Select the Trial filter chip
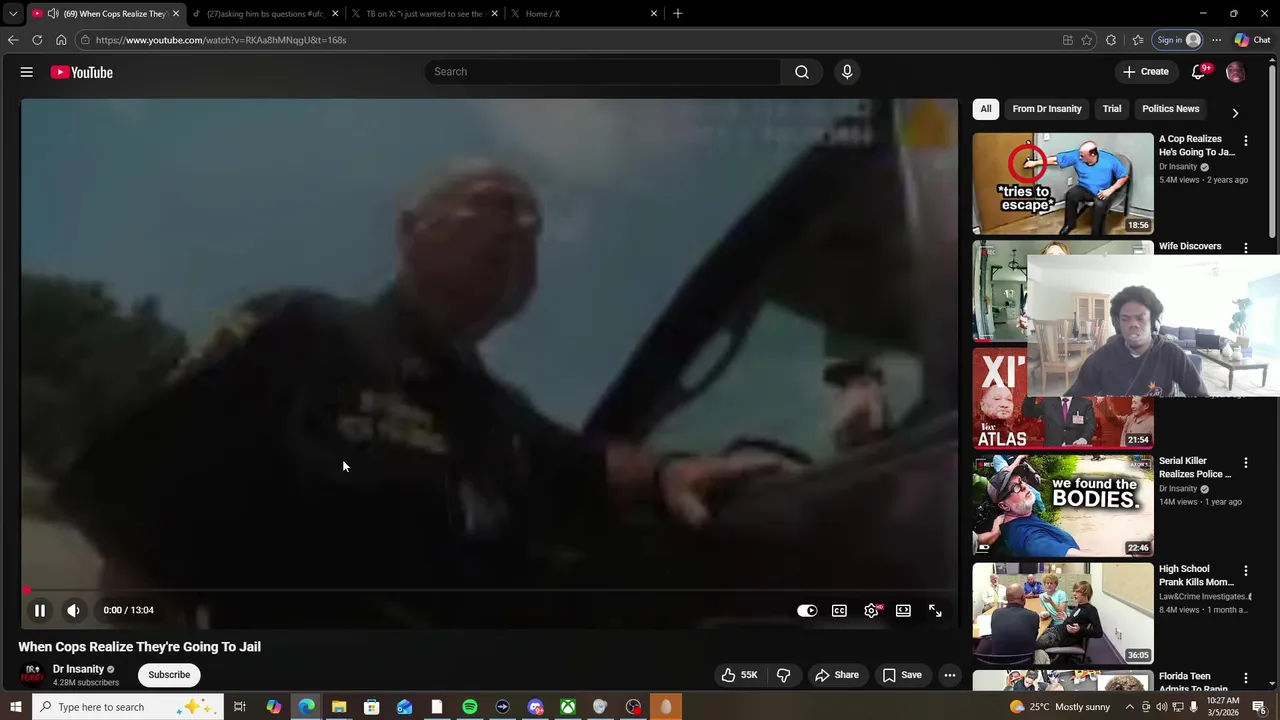Screen dimensions: 1280x720 click(1112, 109)
